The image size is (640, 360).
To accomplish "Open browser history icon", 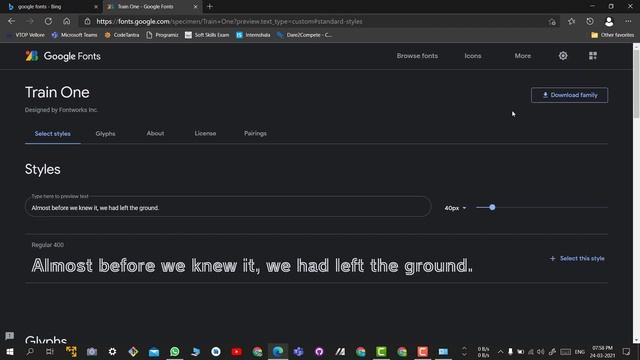I will tap(590, 21).
